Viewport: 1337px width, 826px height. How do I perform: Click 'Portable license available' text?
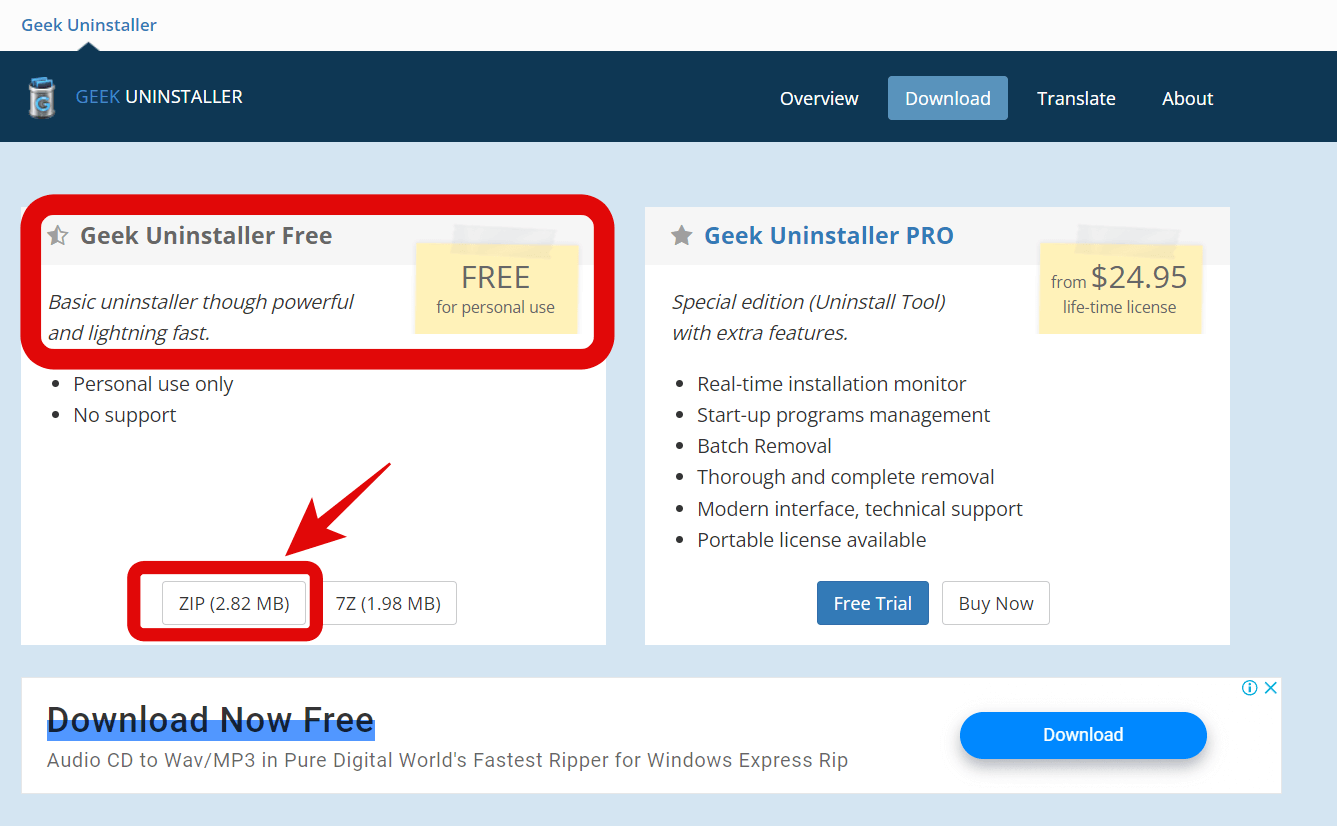click(x=812, y=540)
